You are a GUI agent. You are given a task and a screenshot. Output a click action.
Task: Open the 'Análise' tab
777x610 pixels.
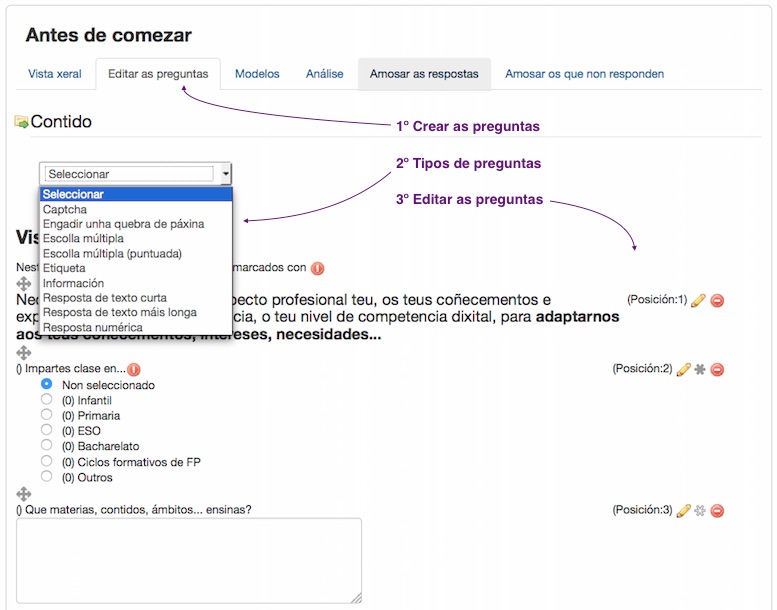324,74
